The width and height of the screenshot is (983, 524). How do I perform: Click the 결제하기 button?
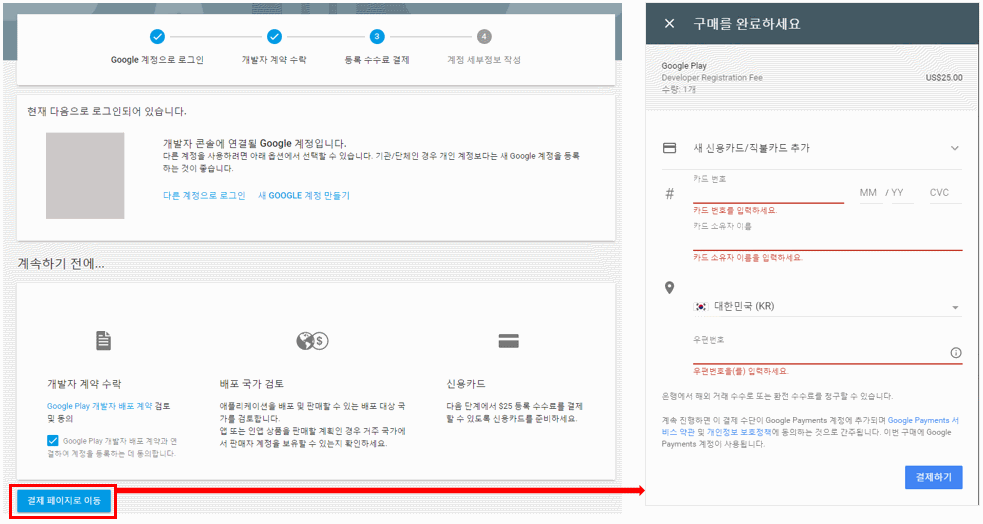933,477
